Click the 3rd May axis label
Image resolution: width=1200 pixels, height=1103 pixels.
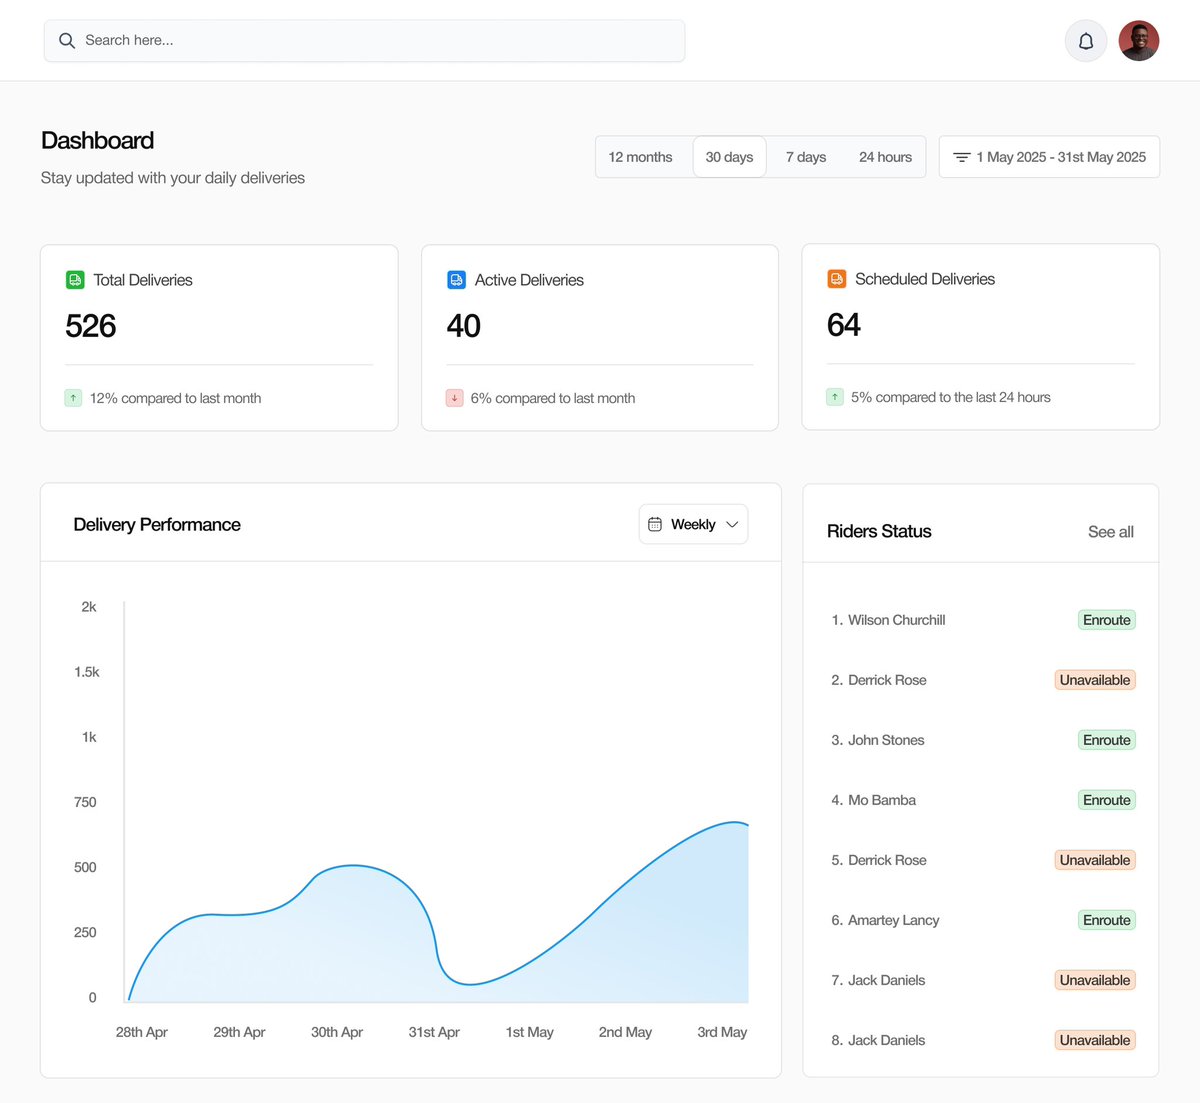click(x=722, y=1032)
